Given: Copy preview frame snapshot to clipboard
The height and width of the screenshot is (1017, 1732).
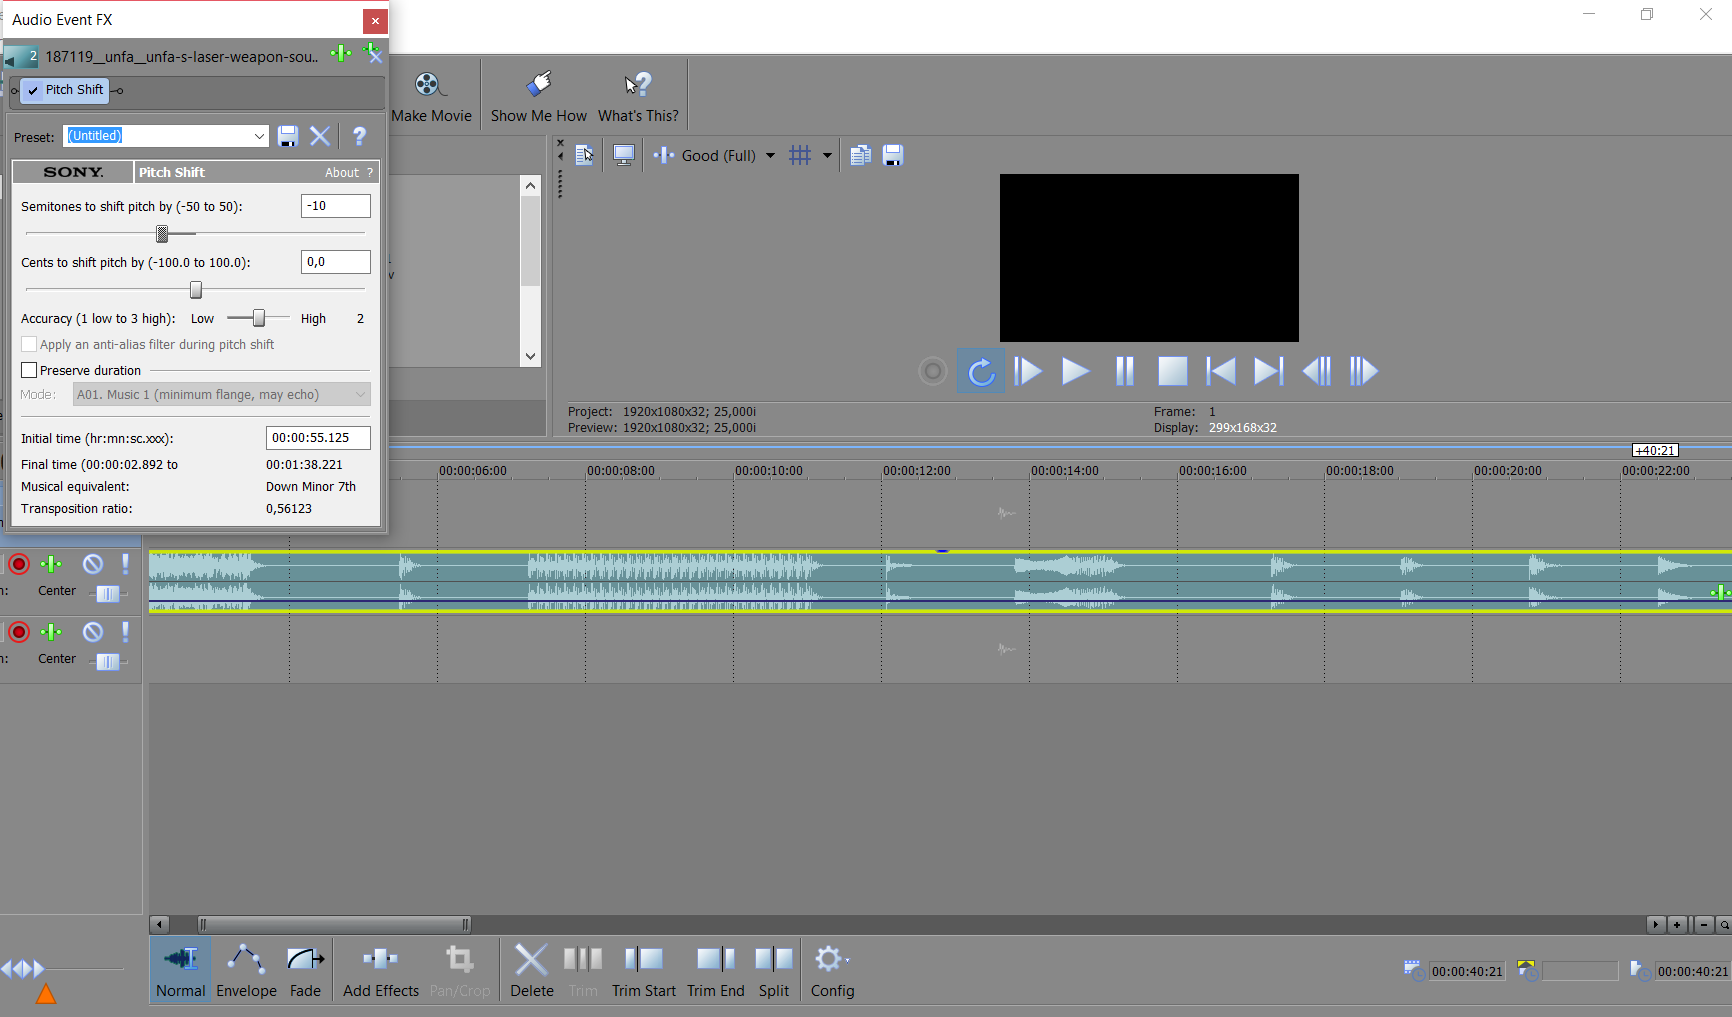Looking at the screenshot, I should coord(859,155).
